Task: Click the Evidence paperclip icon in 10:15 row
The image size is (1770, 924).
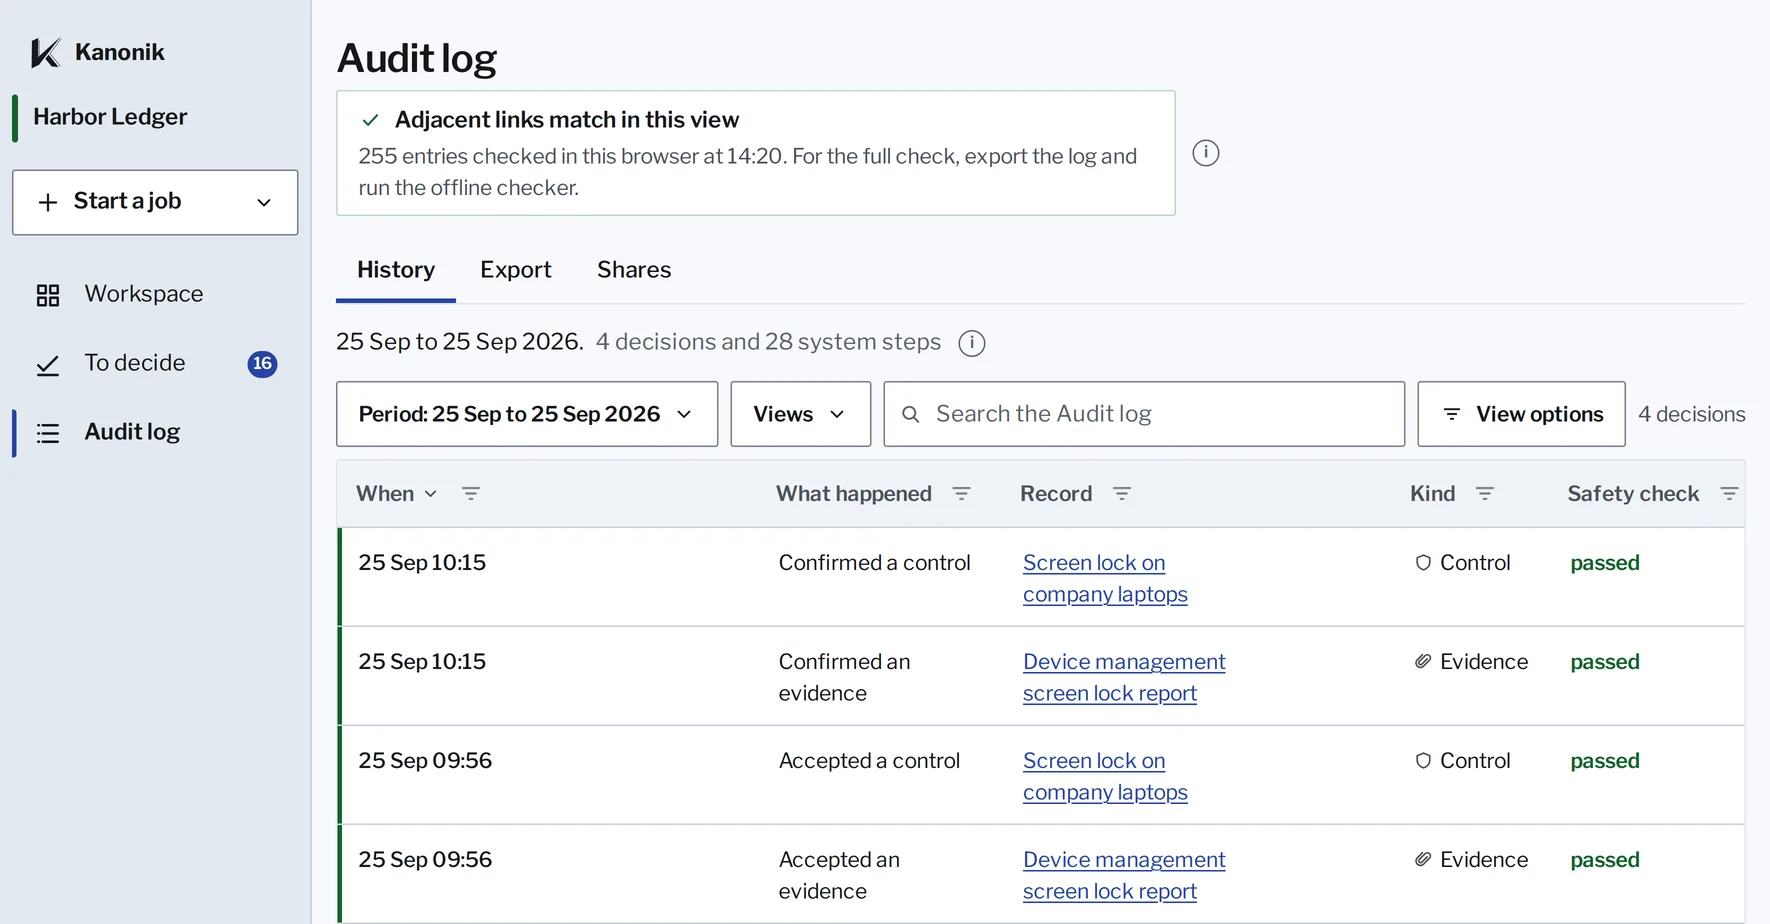Action: coord(1423,661)
